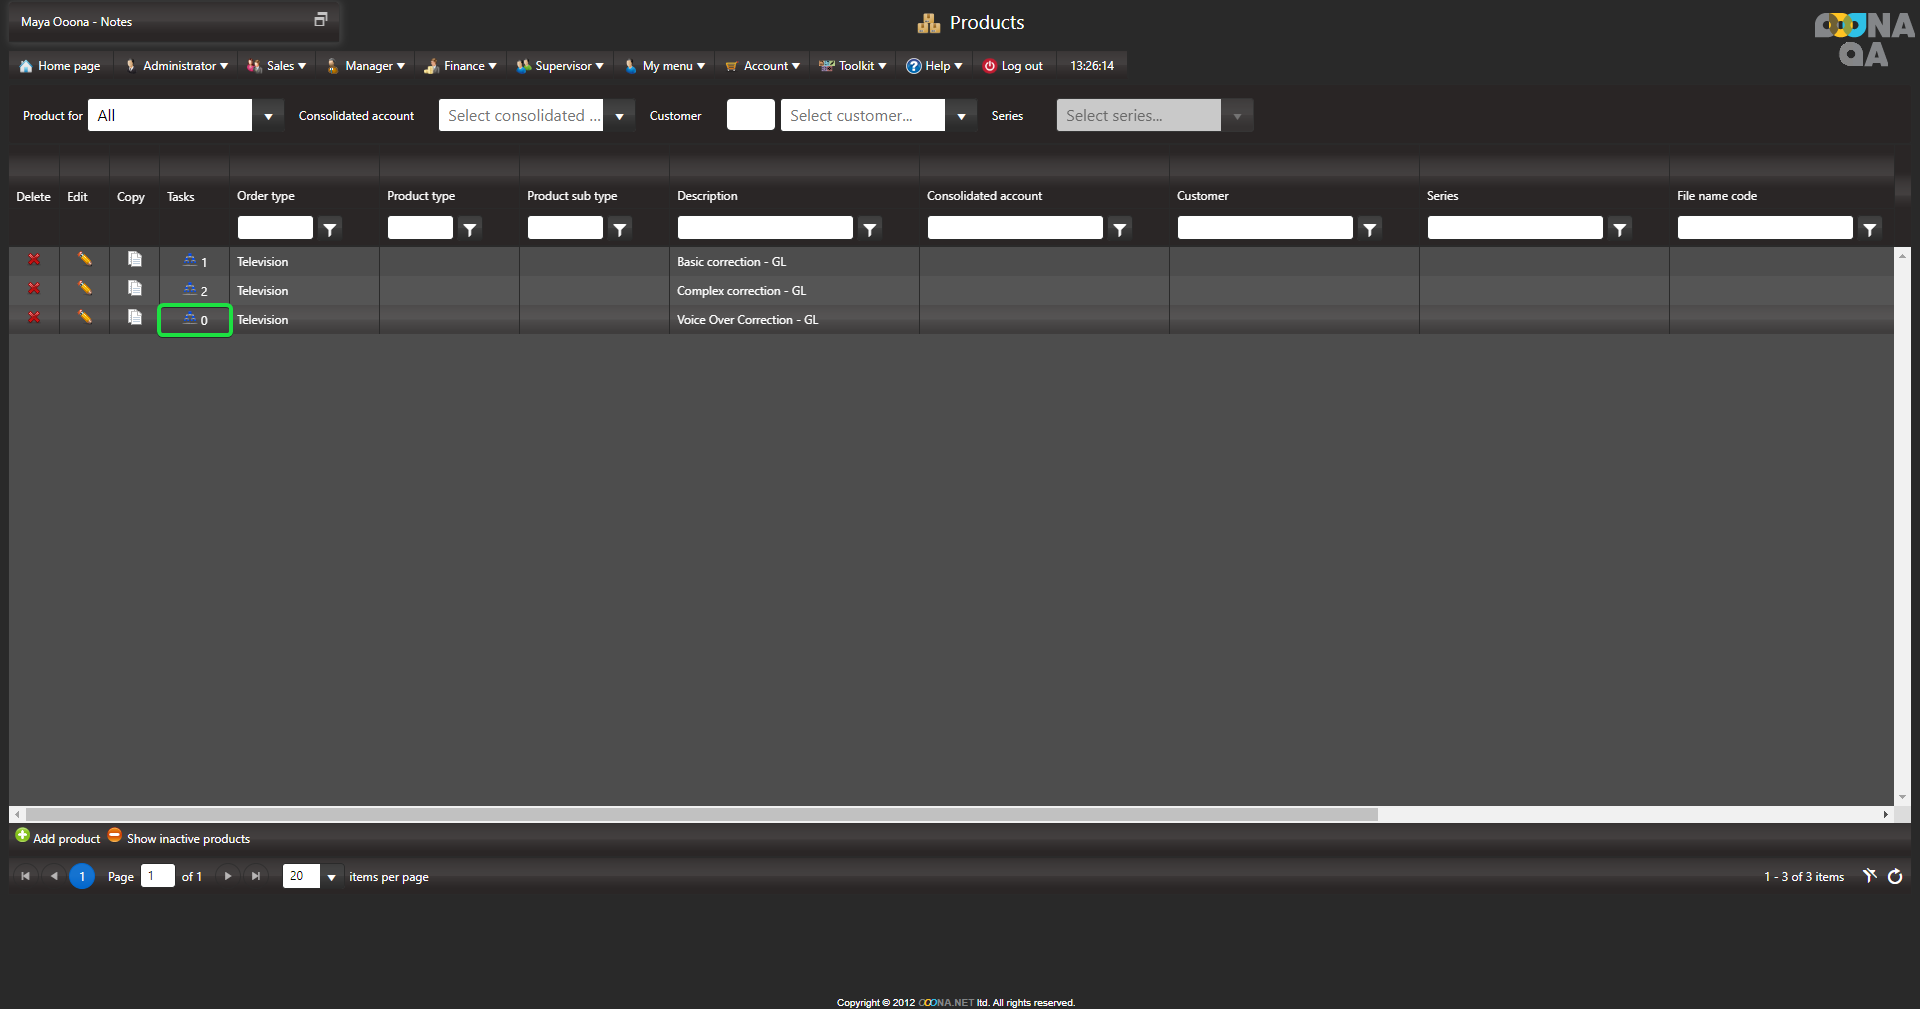Click the Description column filter icon
The height and width of the screenshot is (1009, 1920).
coord(870,229)
